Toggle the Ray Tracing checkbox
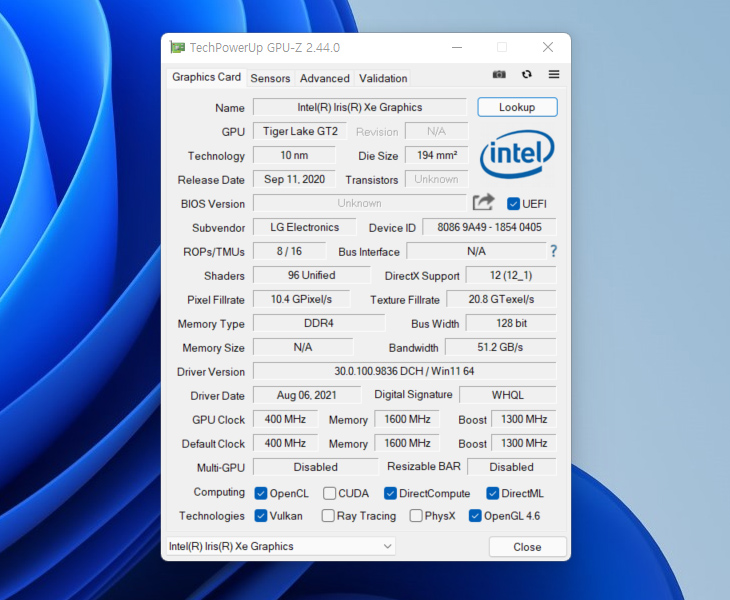This screenshot has height=600, width=730. (x=328, y=516)
